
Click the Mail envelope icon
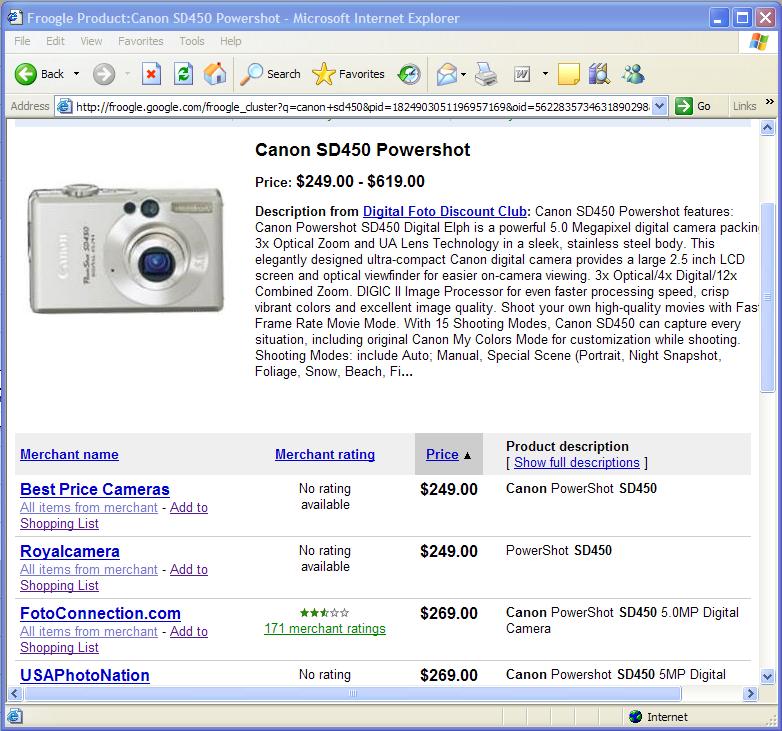coord(446,74)
